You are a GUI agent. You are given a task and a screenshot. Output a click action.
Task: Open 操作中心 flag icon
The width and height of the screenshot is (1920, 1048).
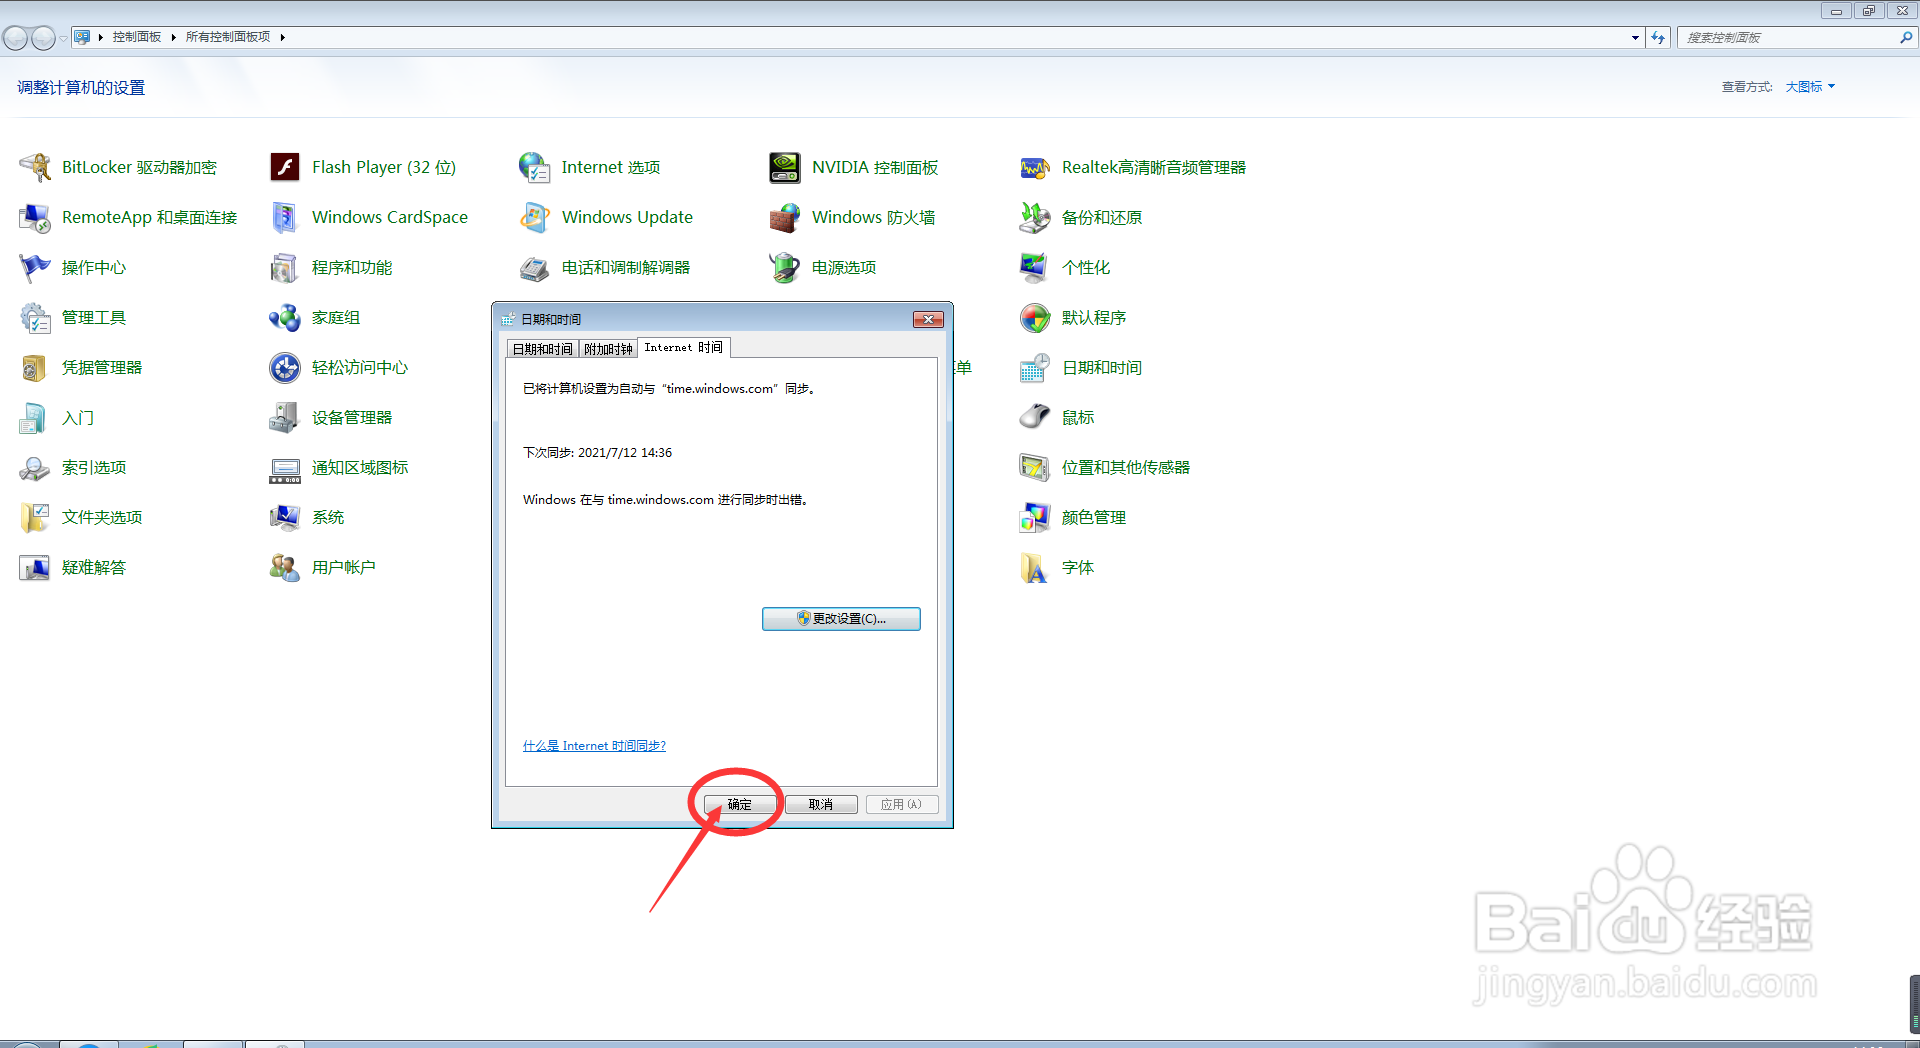tap(35, 267)
